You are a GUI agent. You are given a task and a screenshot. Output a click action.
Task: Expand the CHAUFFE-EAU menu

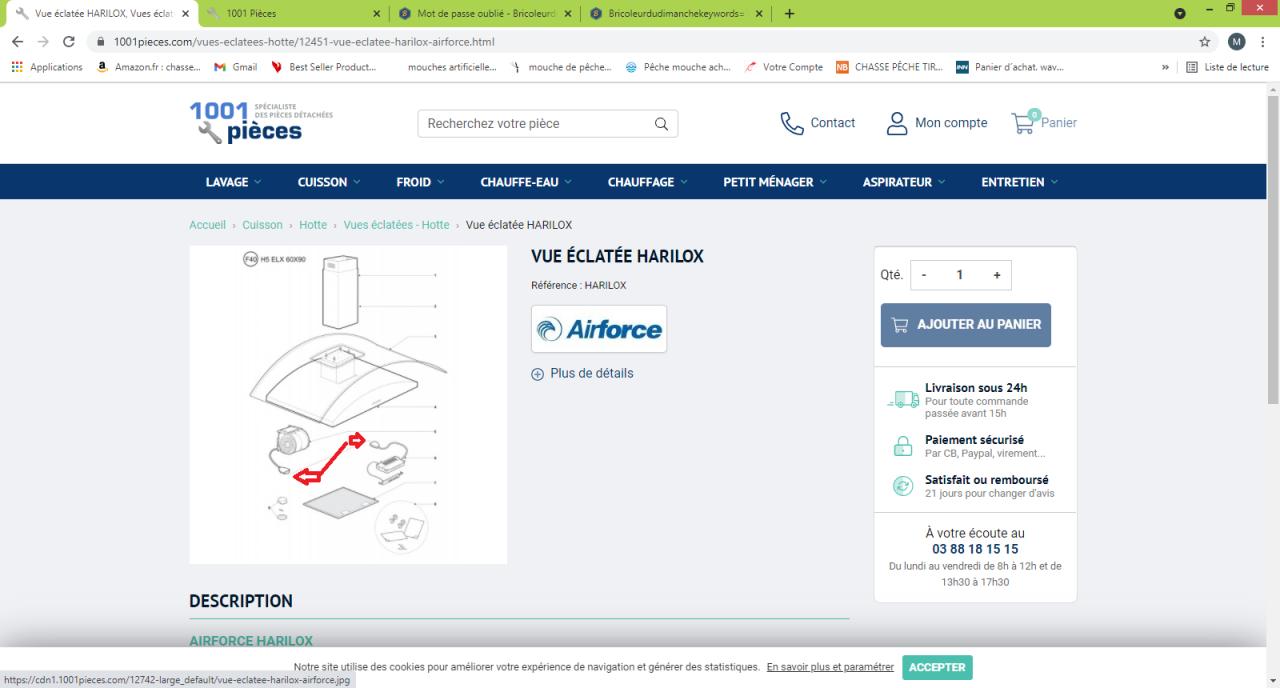click(526, 182)
